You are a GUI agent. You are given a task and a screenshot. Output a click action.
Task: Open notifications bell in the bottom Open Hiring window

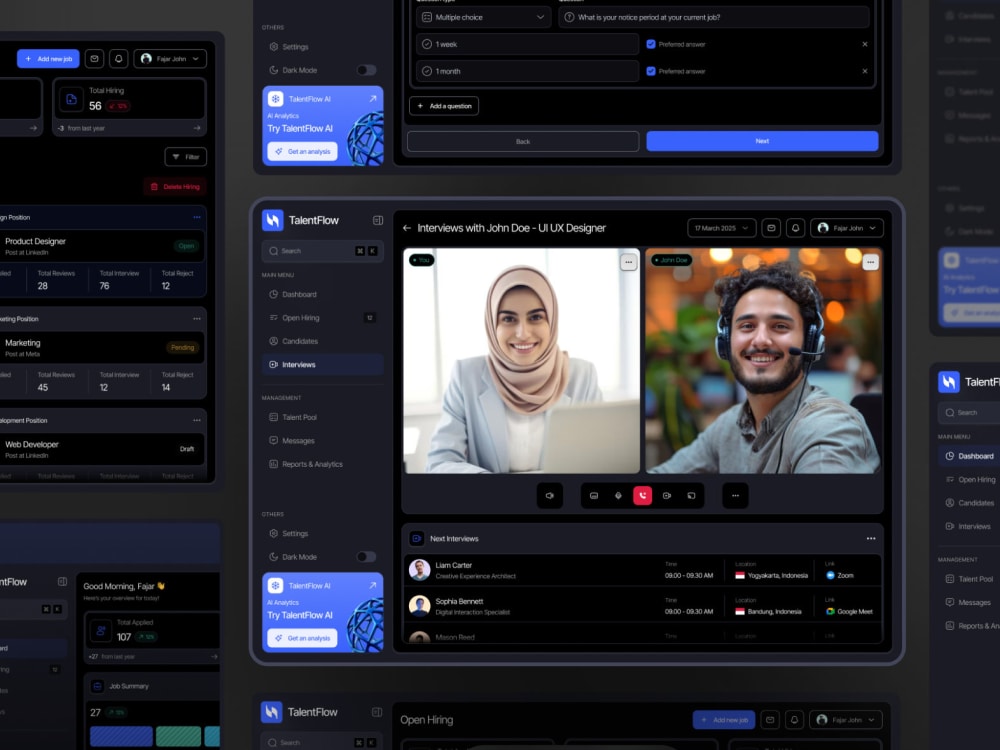point(795,719)
